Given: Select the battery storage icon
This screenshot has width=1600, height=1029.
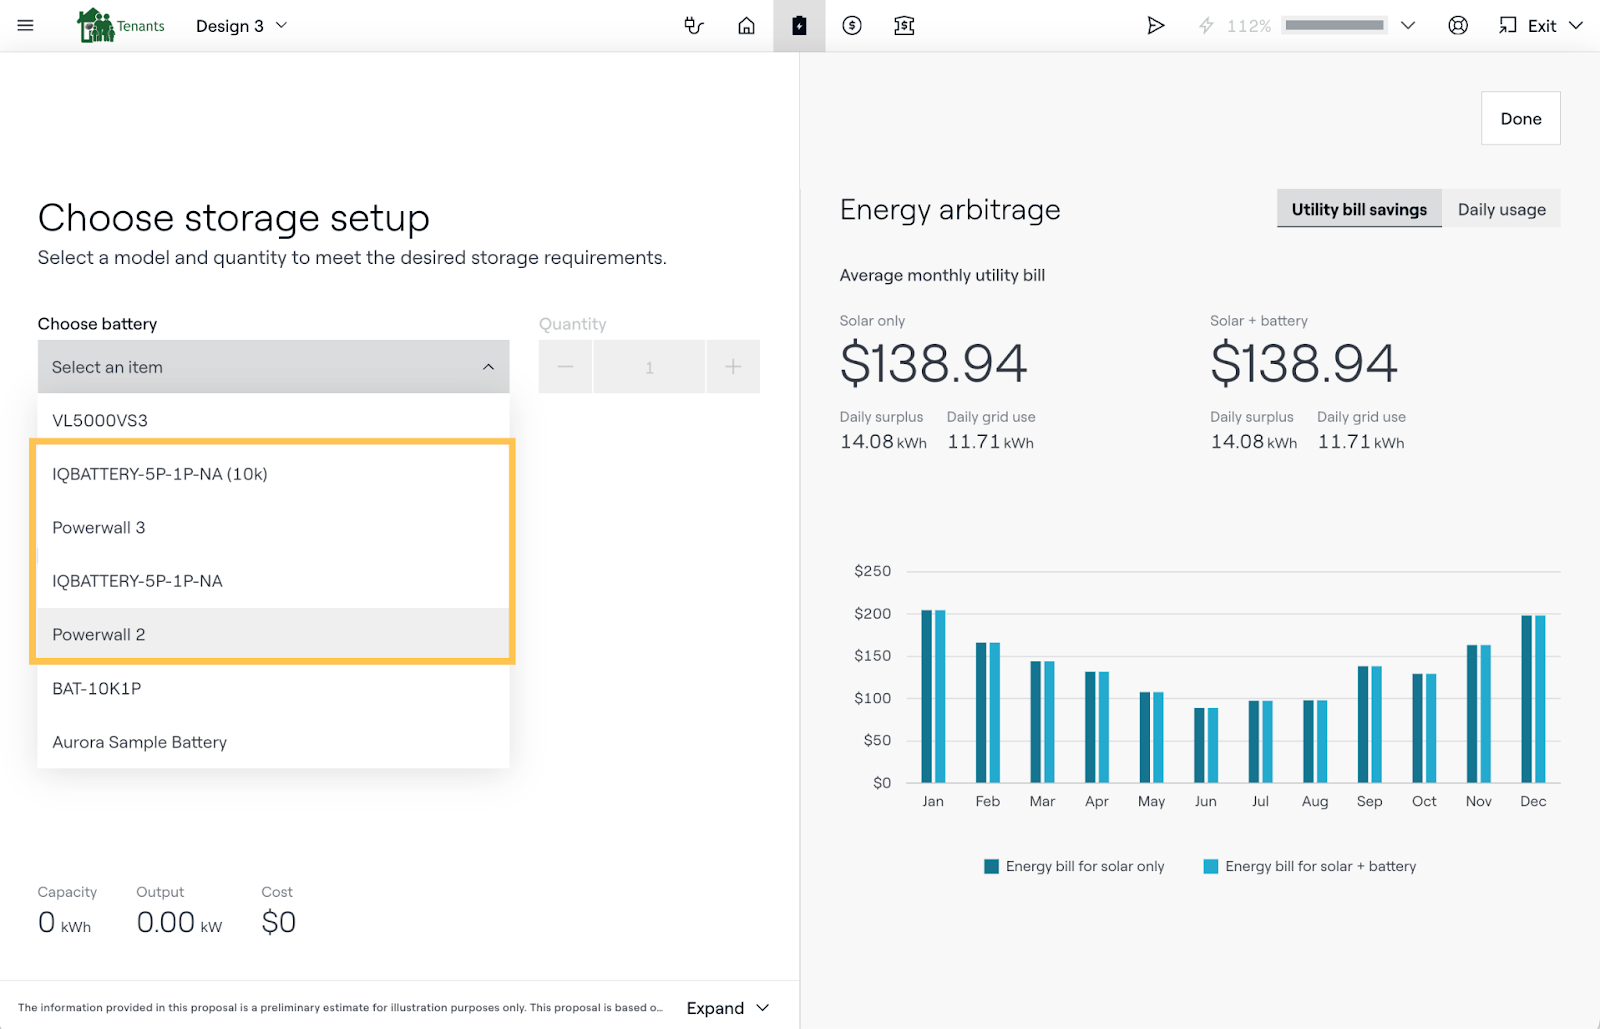Looking at the screenshot, I should click(799, 26).
